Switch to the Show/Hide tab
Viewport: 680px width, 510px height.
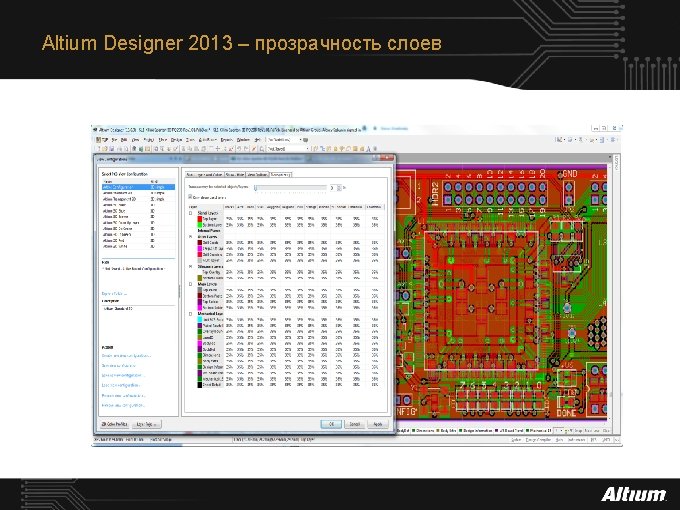[x=235, y=174]
